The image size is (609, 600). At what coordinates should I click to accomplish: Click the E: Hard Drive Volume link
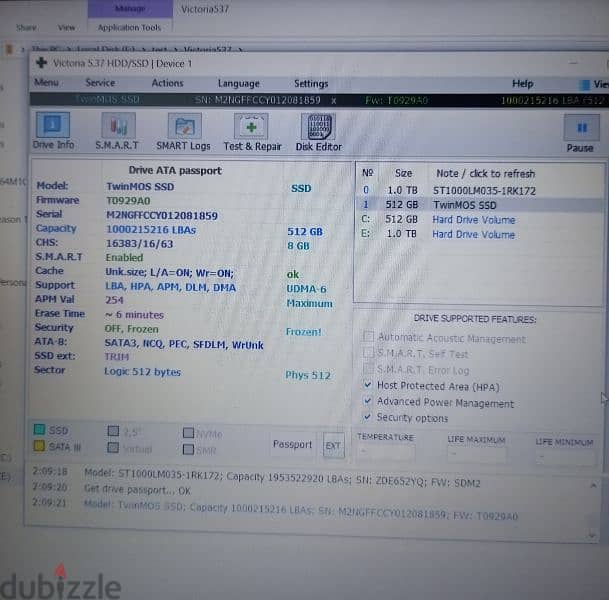click(473, 235)
